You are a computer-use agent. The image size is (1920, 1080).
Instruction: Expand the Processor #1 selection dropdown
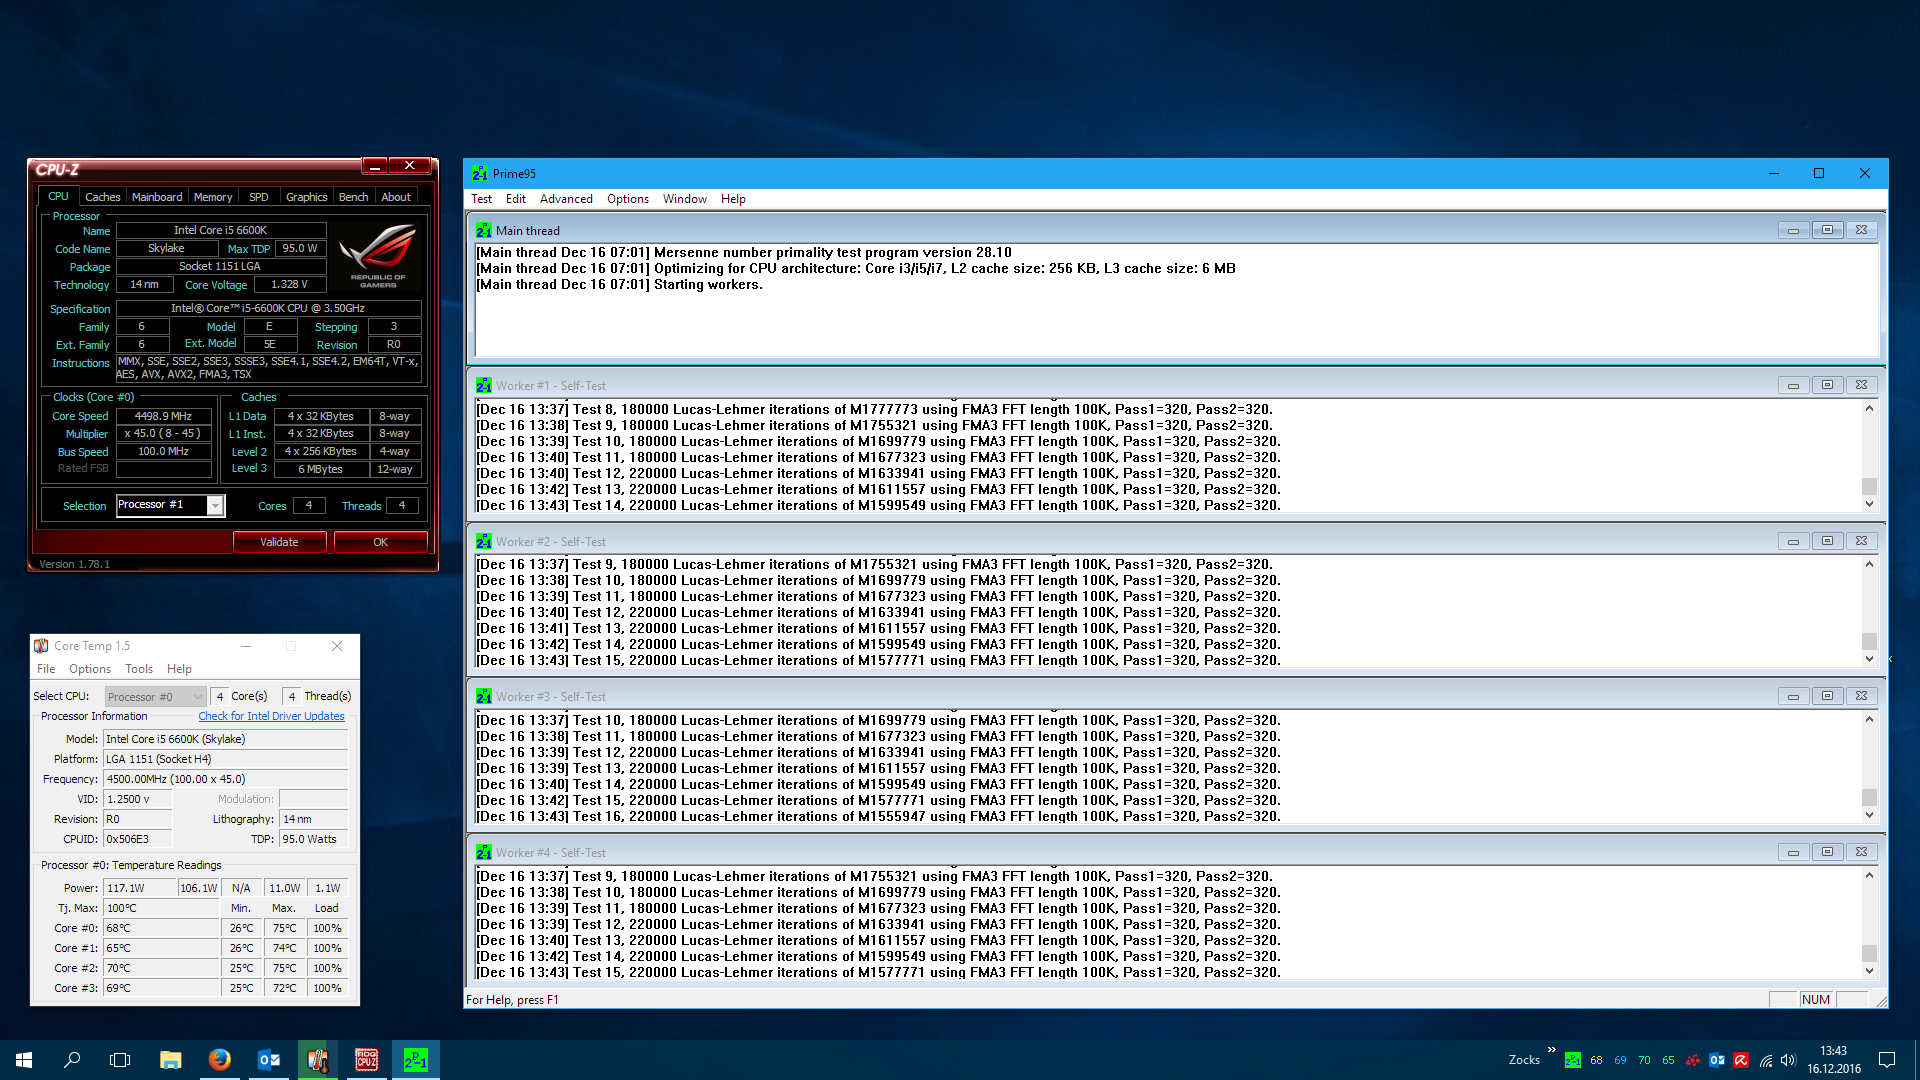215,506
